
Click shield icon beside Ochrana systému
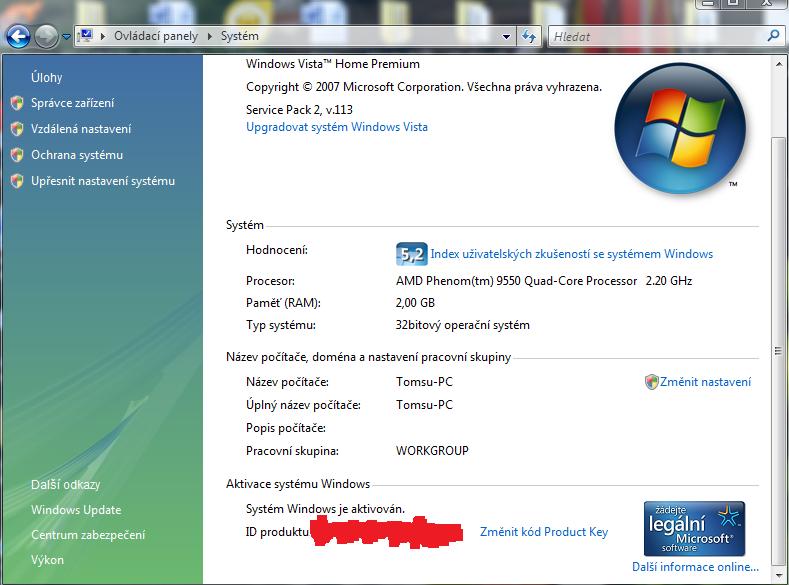click(17, 155)
